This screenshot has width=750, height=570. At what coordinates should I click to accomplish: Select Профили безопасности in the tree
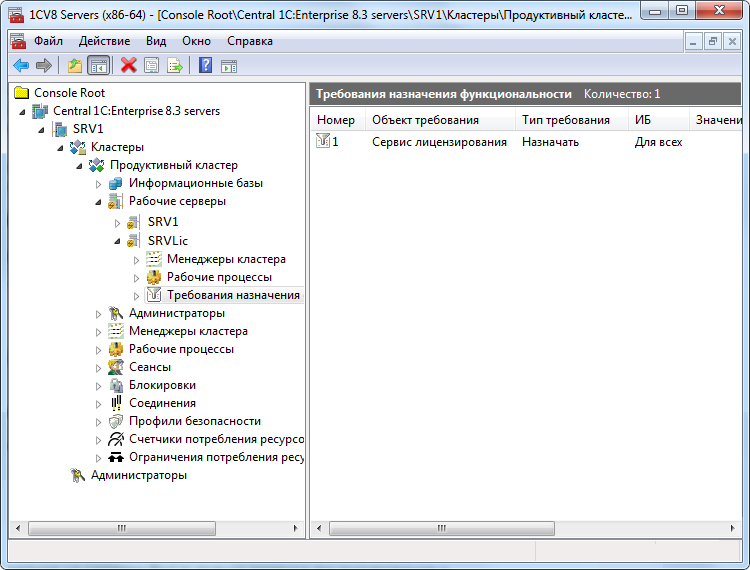click(x=194, y=421)
